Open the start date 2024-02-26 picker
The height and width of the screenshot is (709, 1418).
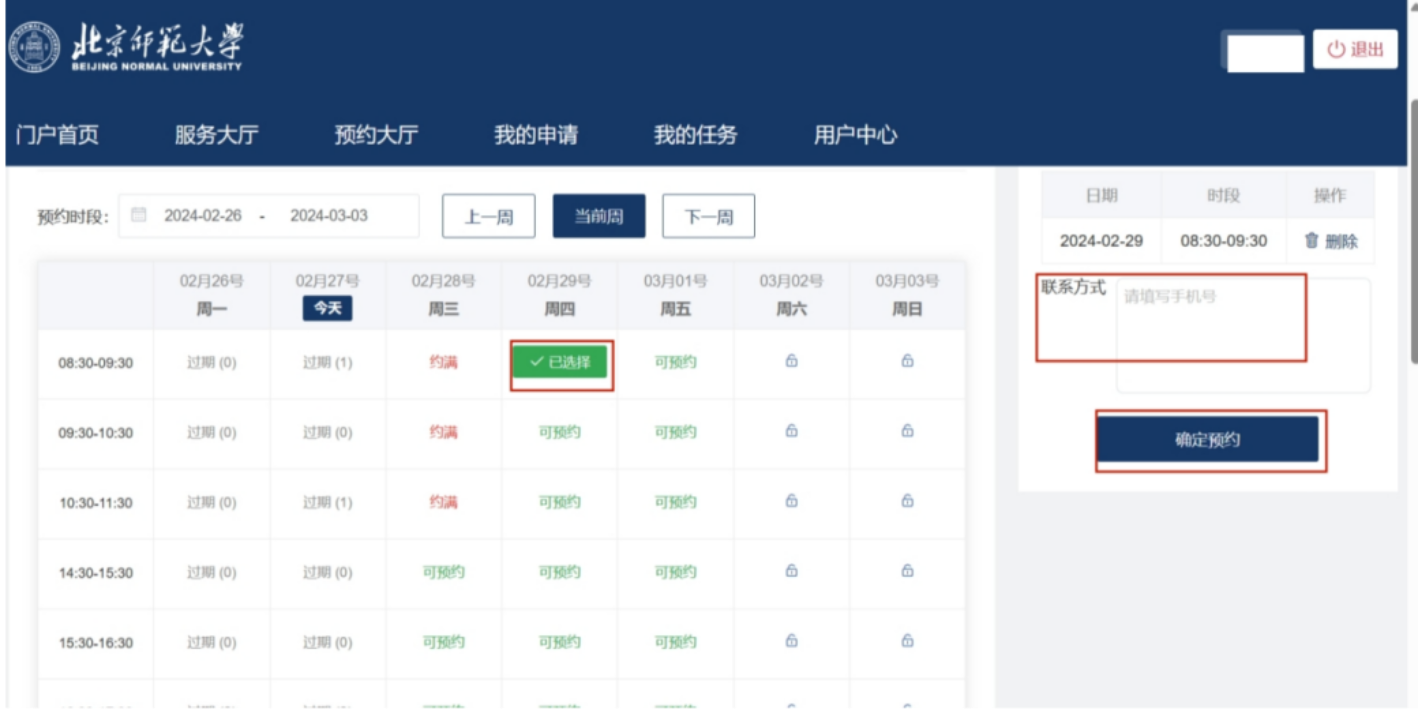pyautogui.click(x=203, y=216)
